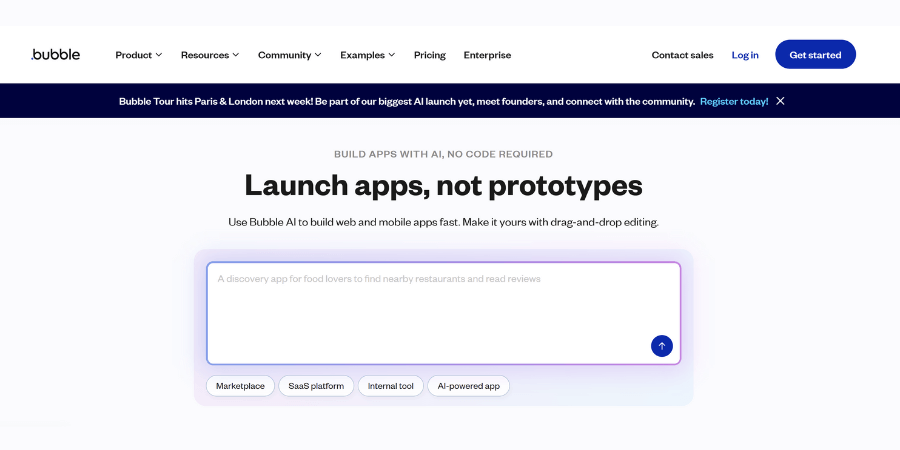Viewport: 900px width, 450px height.
Task: Dismiss the Bubble Tour announcement banner
Action: coord(780,101)
